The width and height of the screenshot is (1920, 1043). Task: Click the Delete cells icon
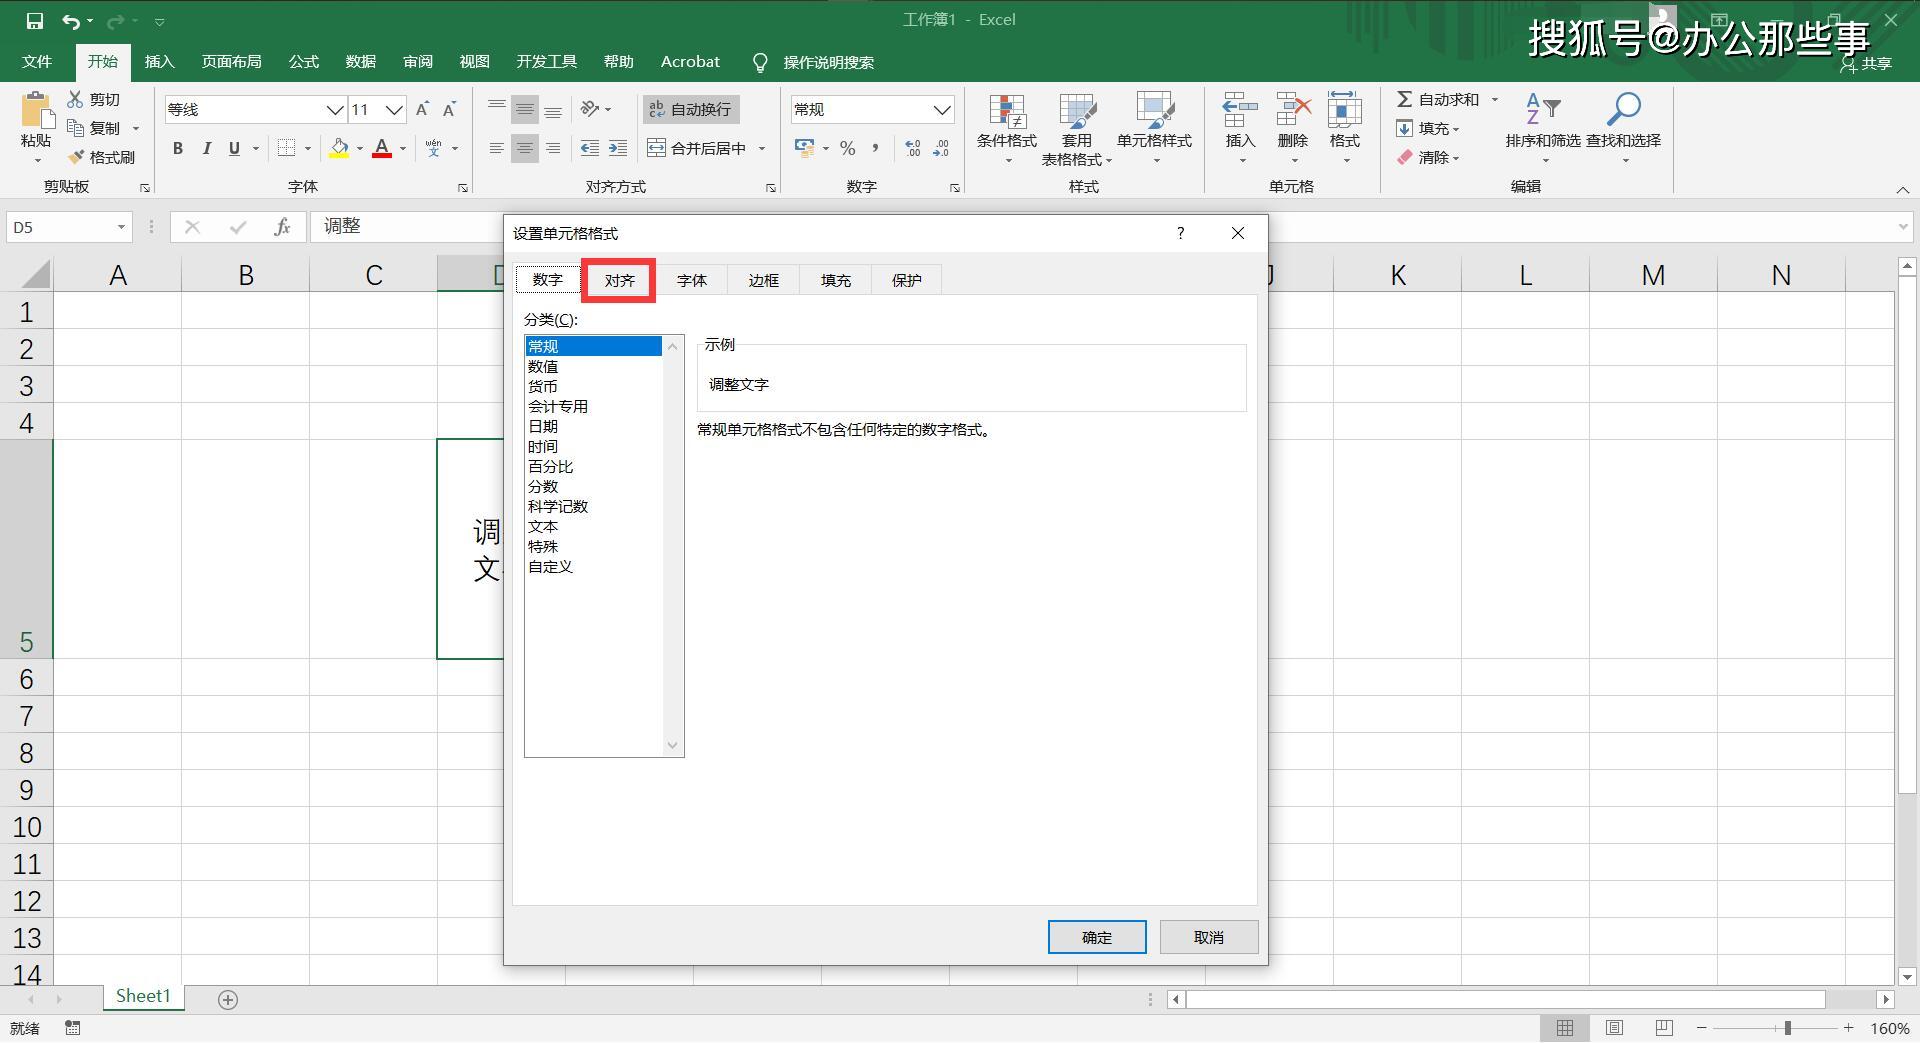pos(1293,111)
